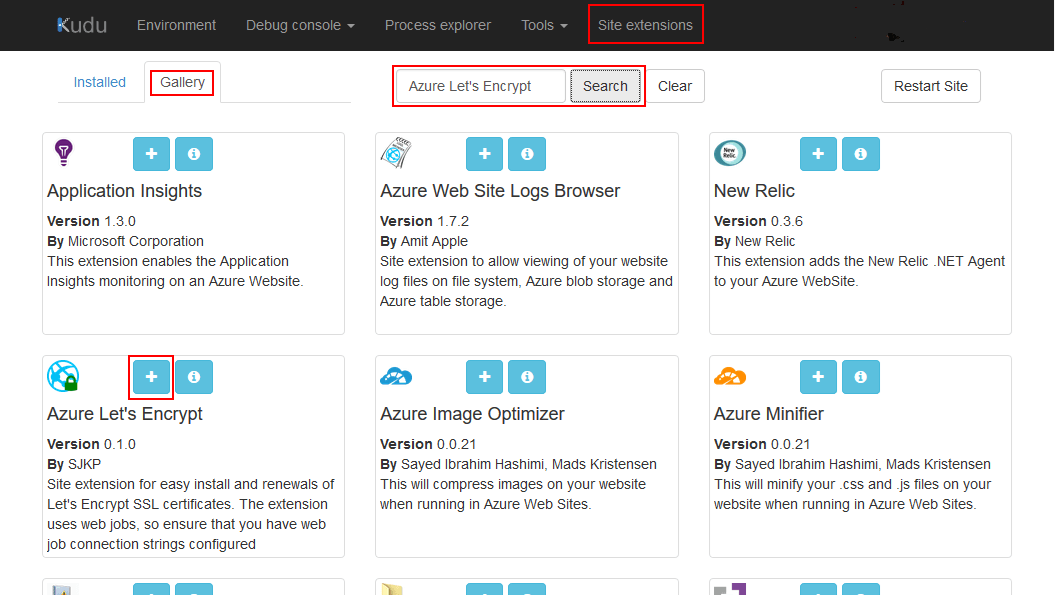Click the Kudu logo
This screenshot has height=595, width=1055.
(x=82, y=26)
